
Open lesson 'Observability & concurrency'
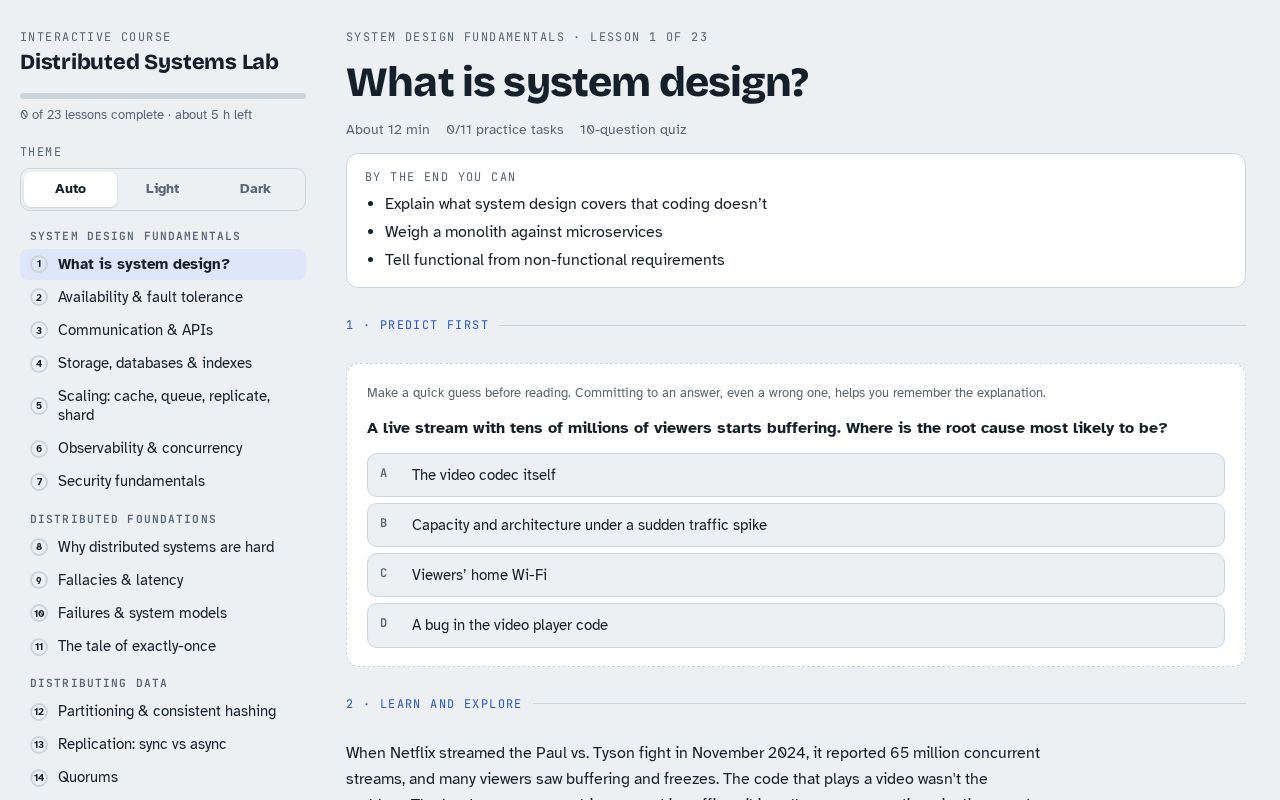(163, 448)
